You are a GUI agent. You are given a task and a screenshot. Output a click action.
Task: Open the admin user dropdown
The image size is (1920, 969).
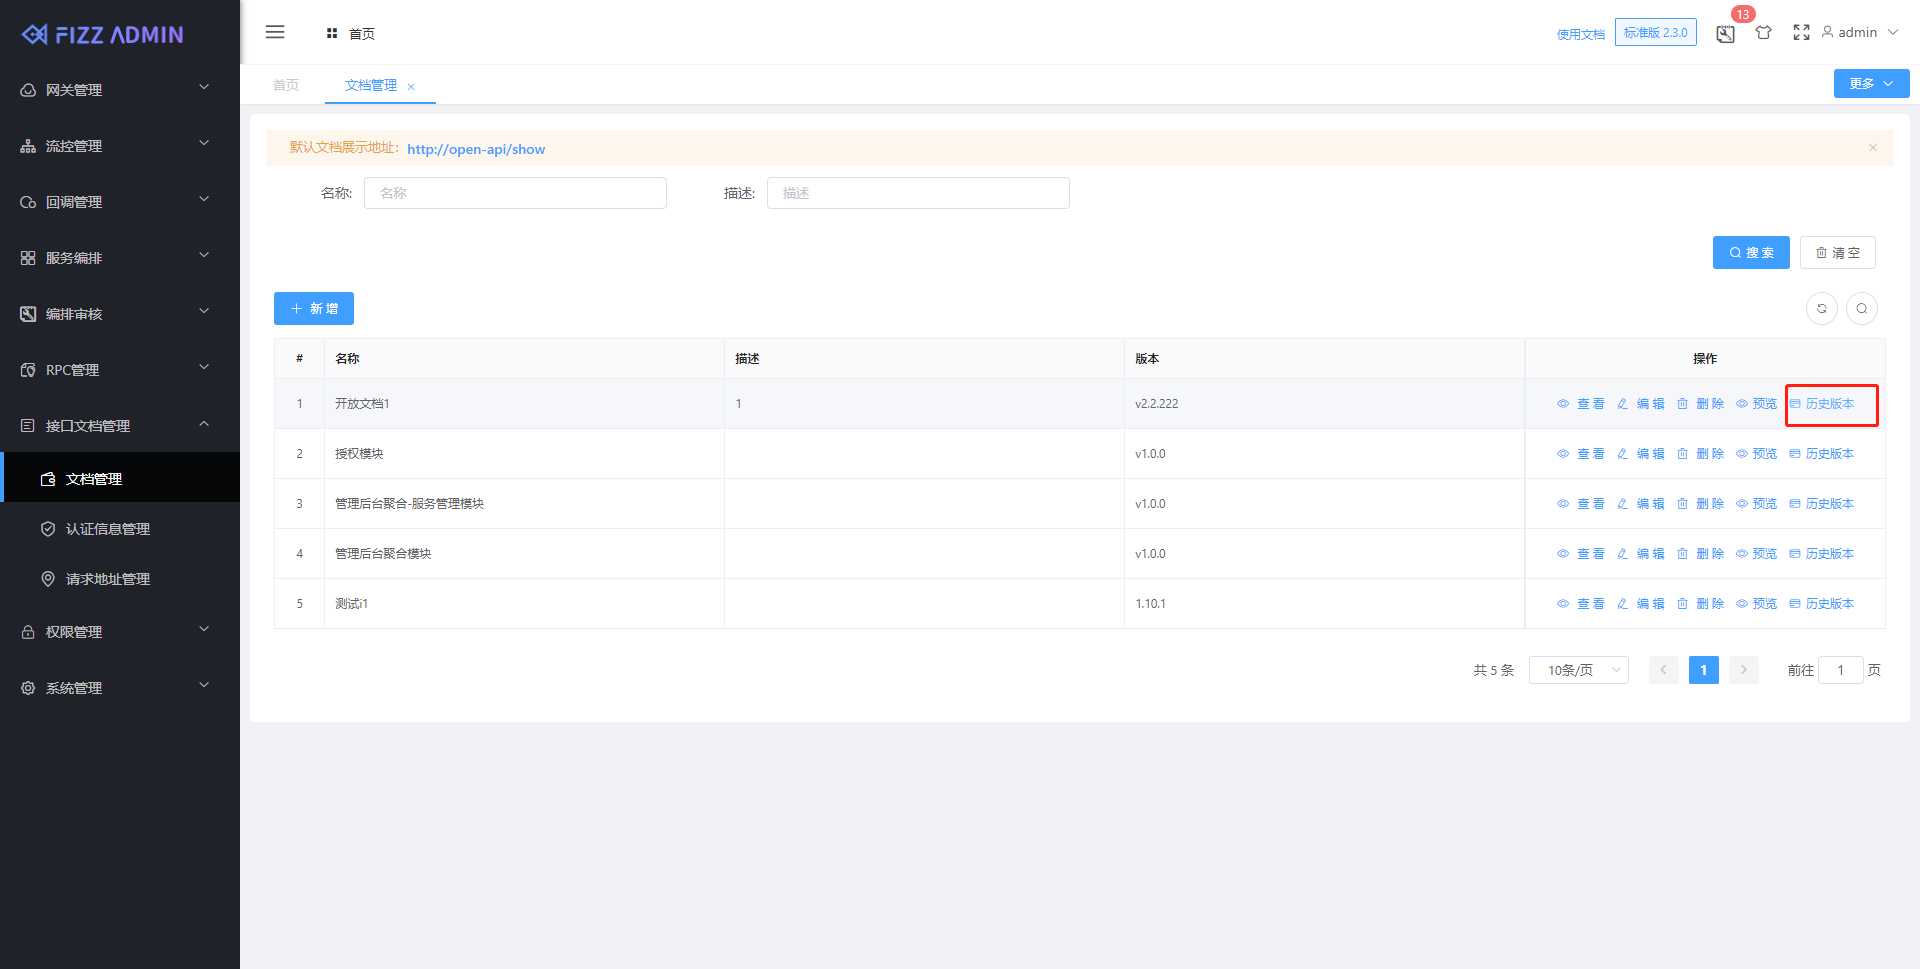click(1859, 33)
